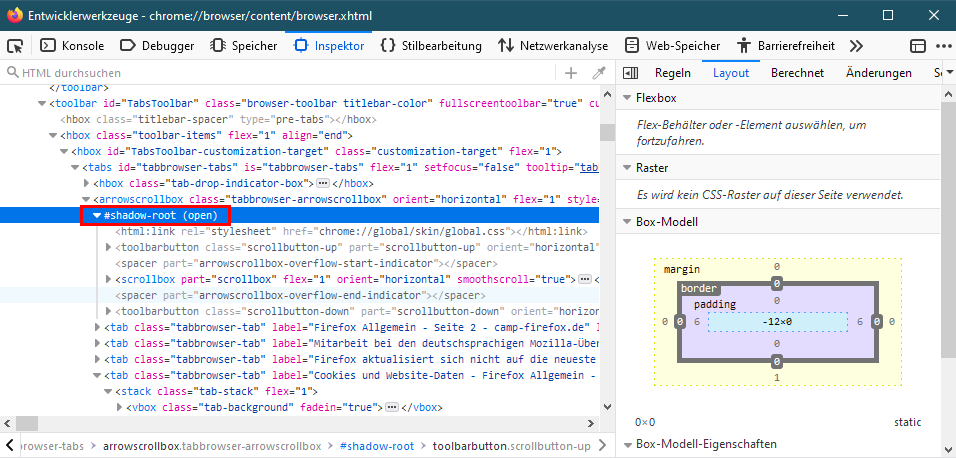Open the frame selection icon in toolbar
956x458 pixels.
917,46
